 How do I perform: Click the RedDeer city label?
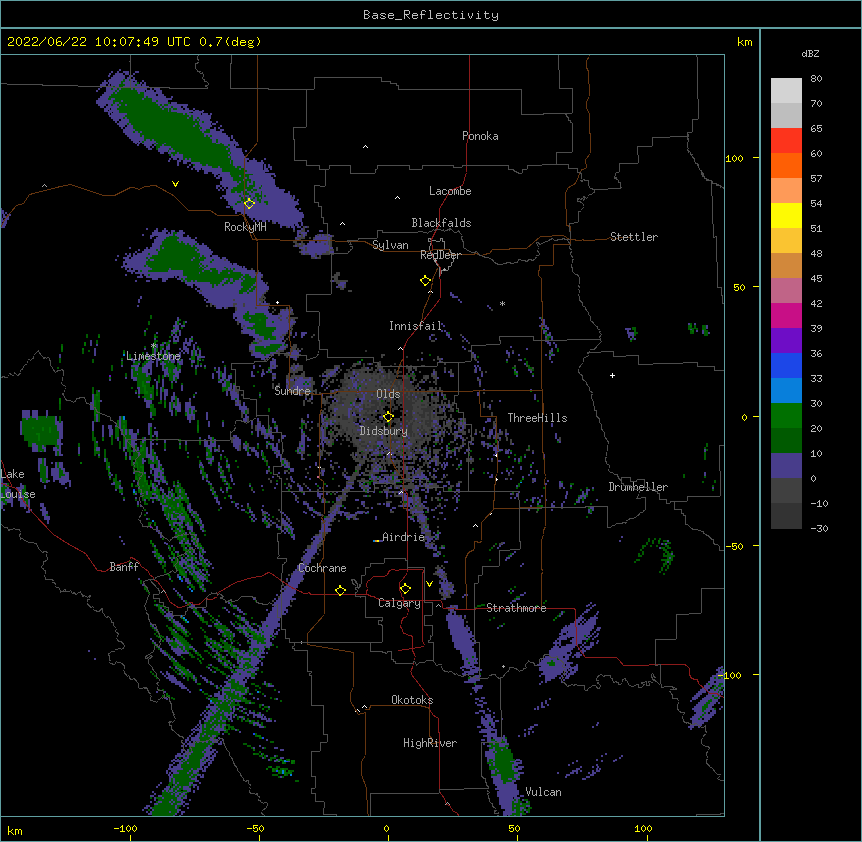click(x=440, y=255)
